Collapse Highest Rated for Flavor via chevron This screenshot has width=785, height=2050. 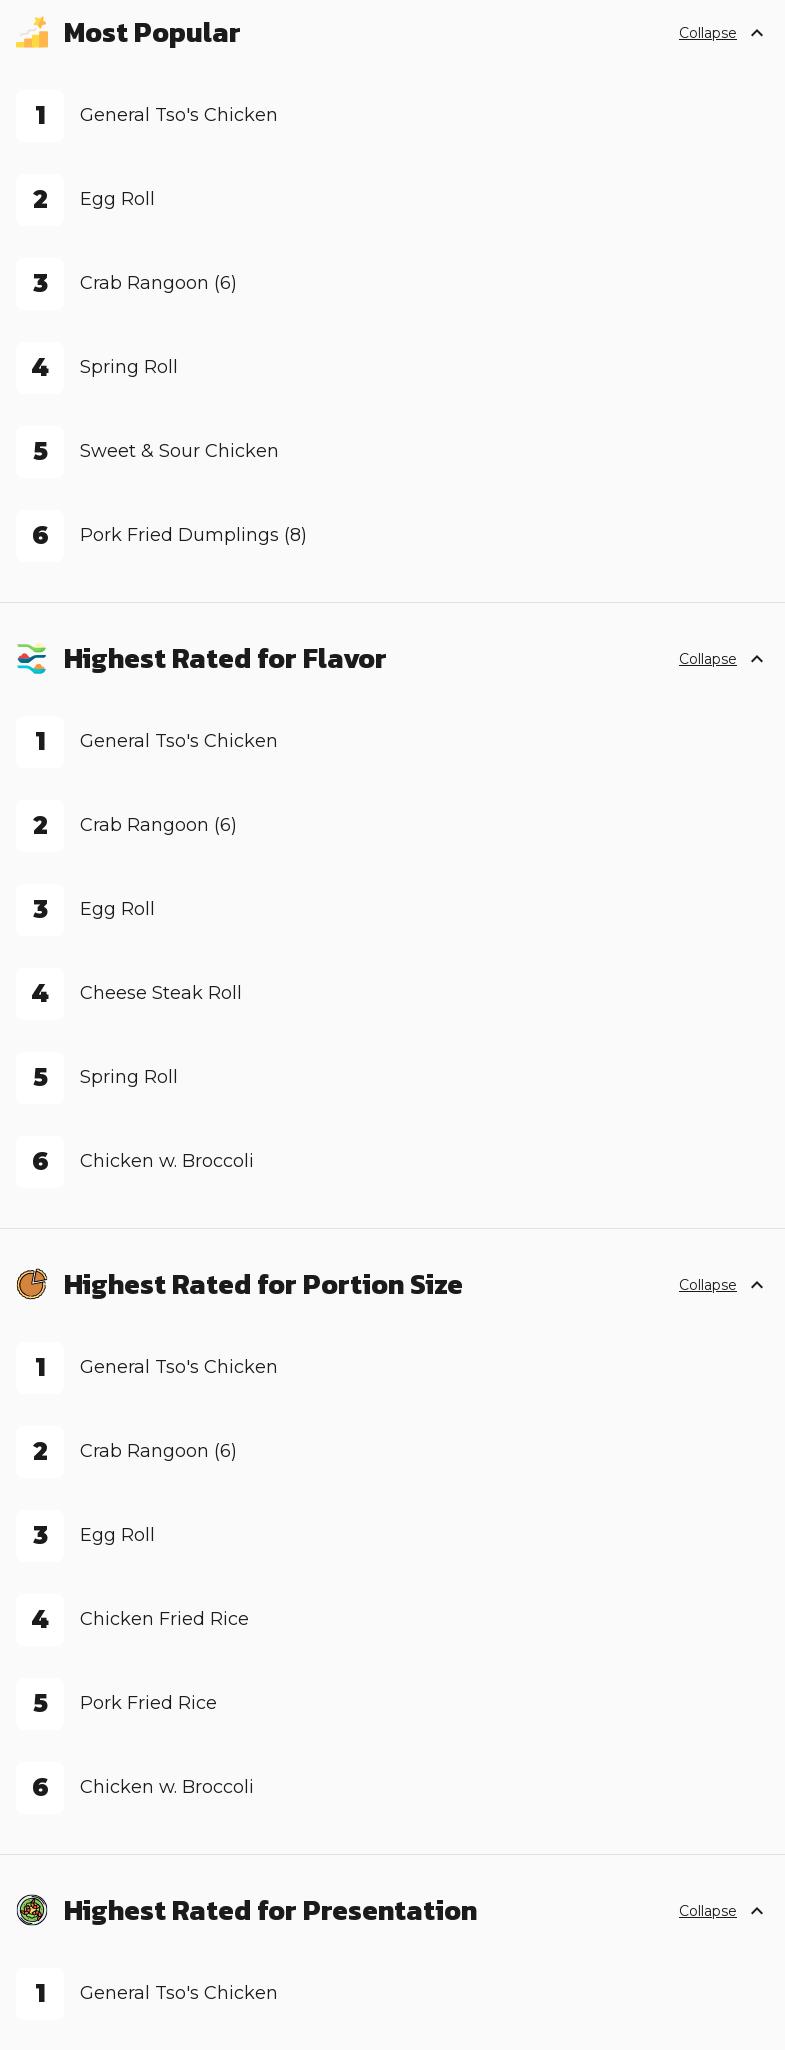tap(757, 659)
